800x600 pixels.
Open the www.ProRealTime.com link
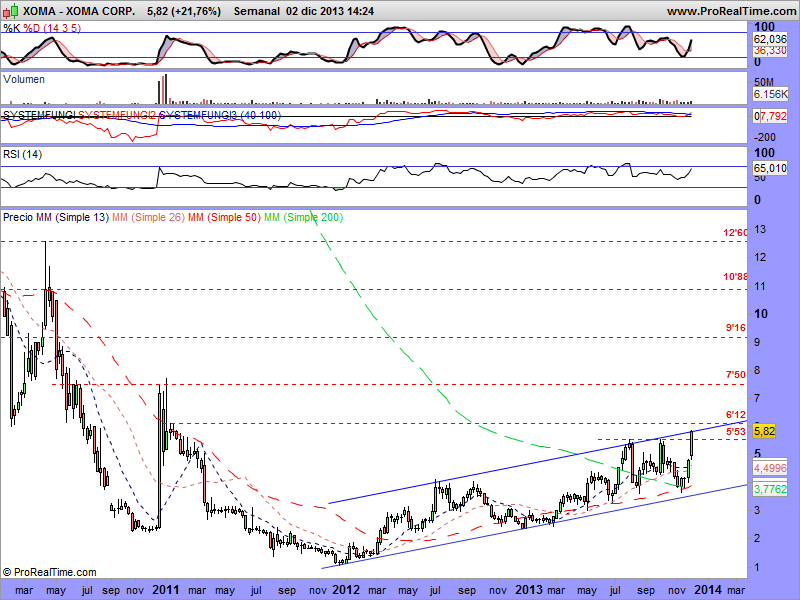pos(733,11)
